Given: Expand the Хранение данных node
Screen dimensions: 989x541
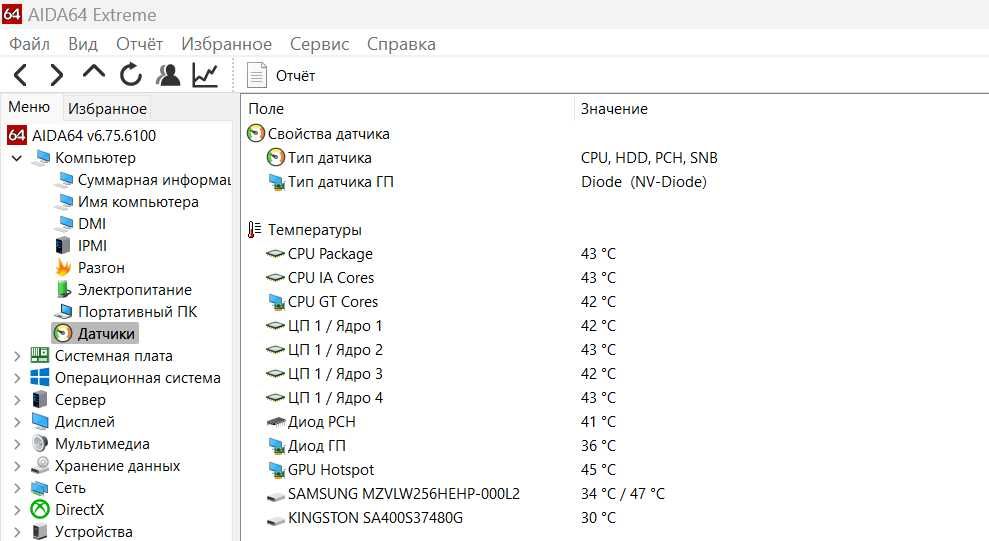Looking at the screenshot, I should coord(17,466).
